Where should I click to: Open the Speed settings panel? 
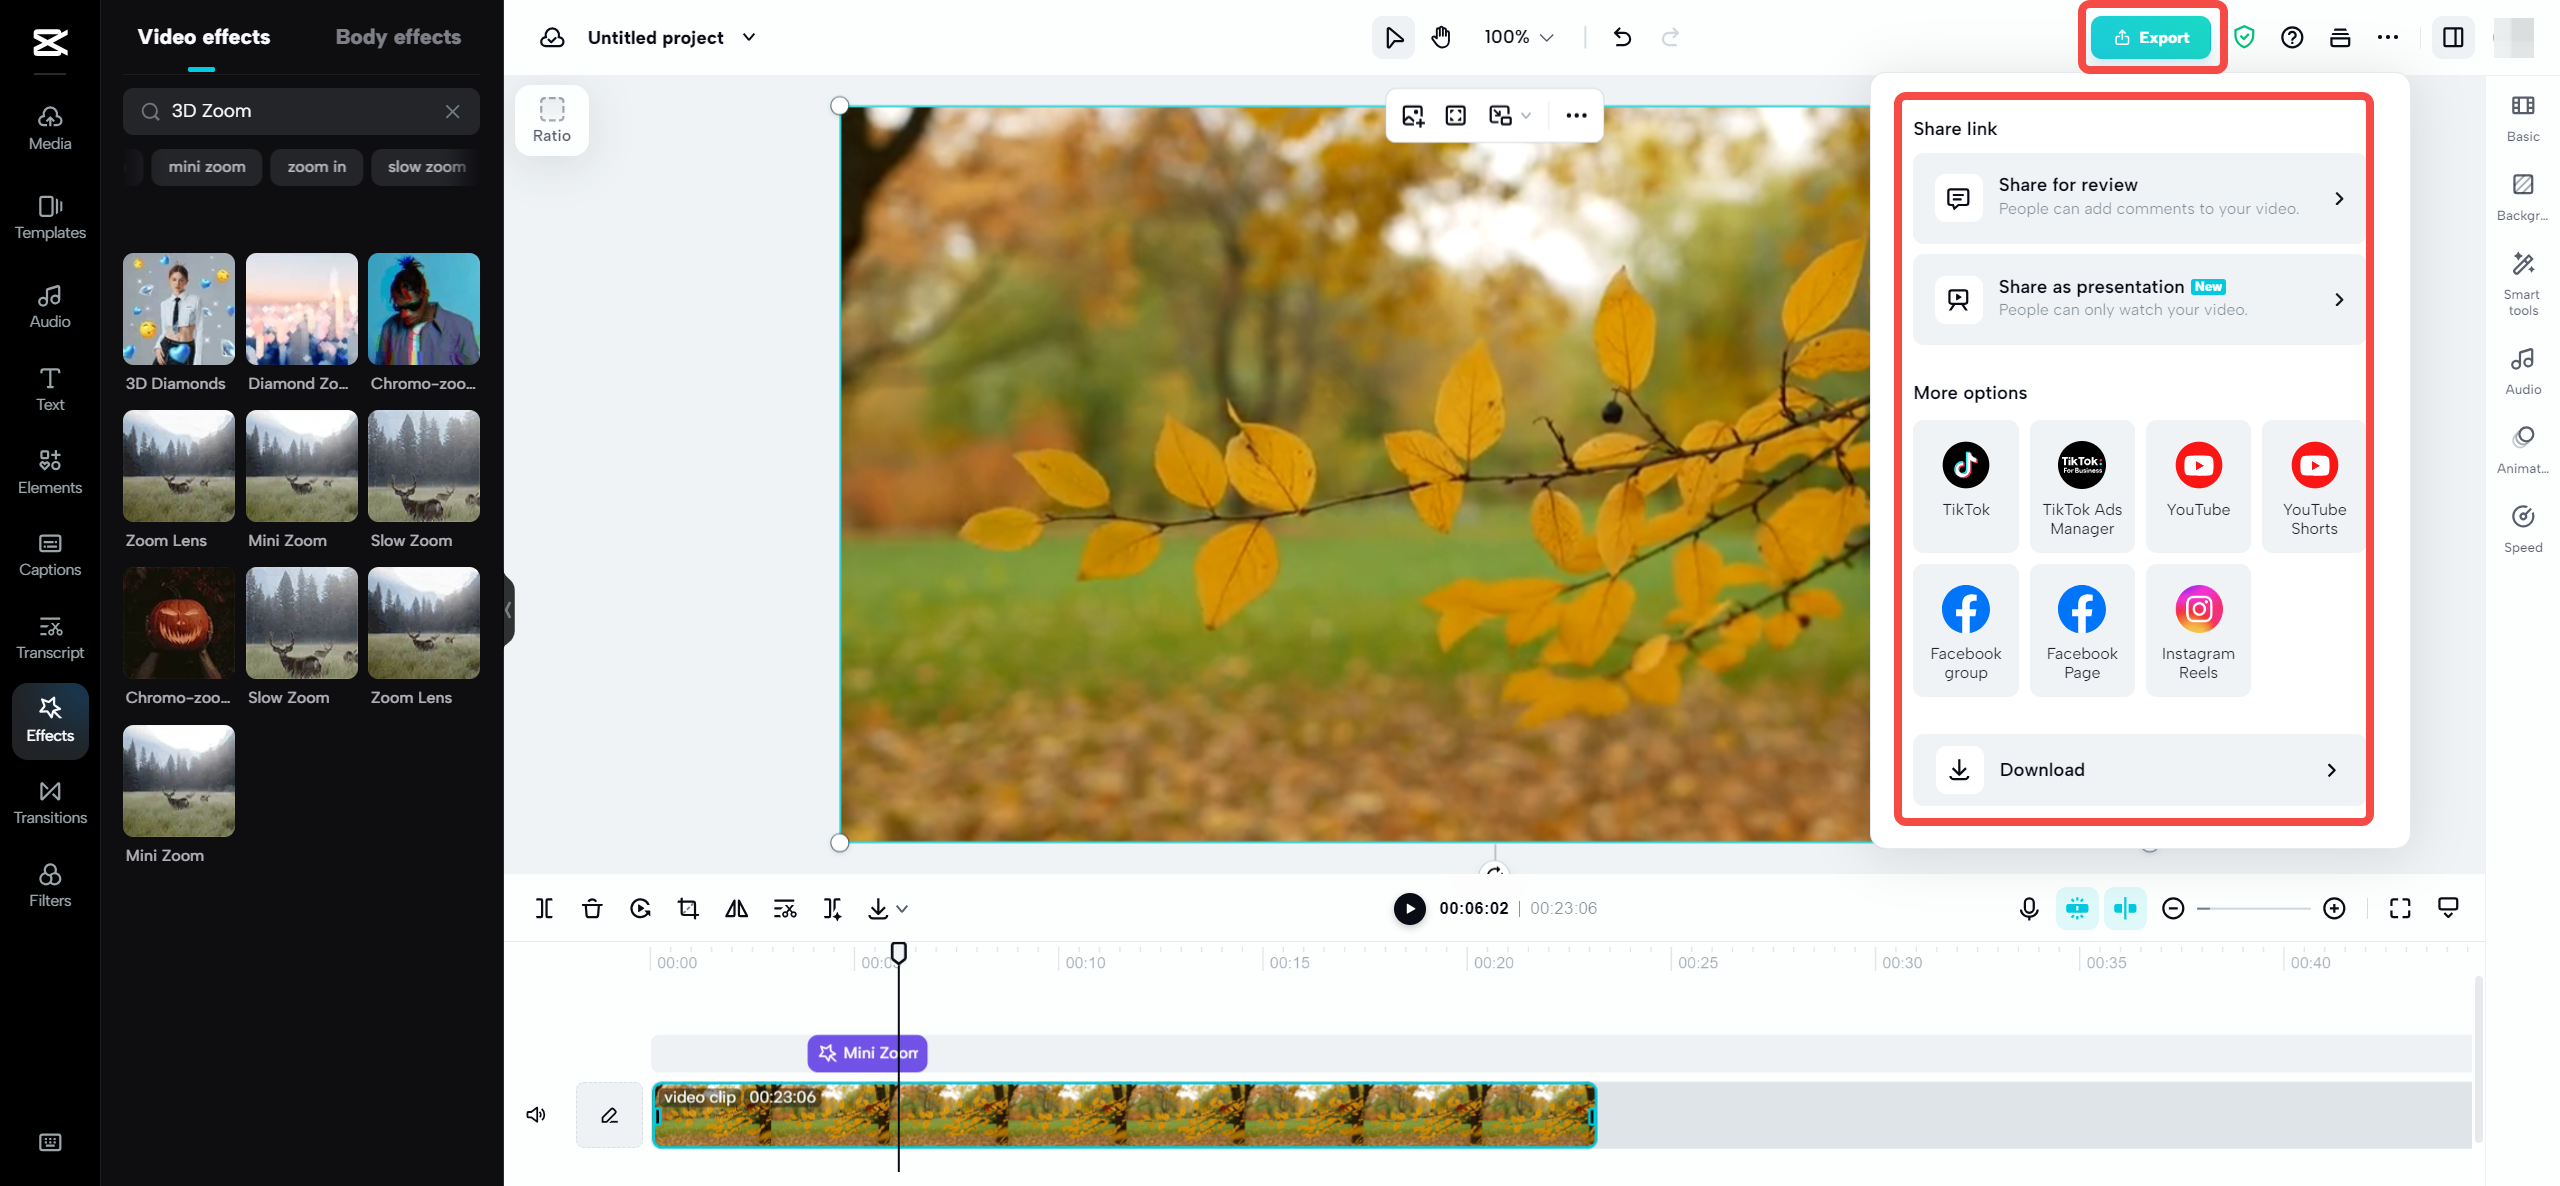[x=2523, y=529]
